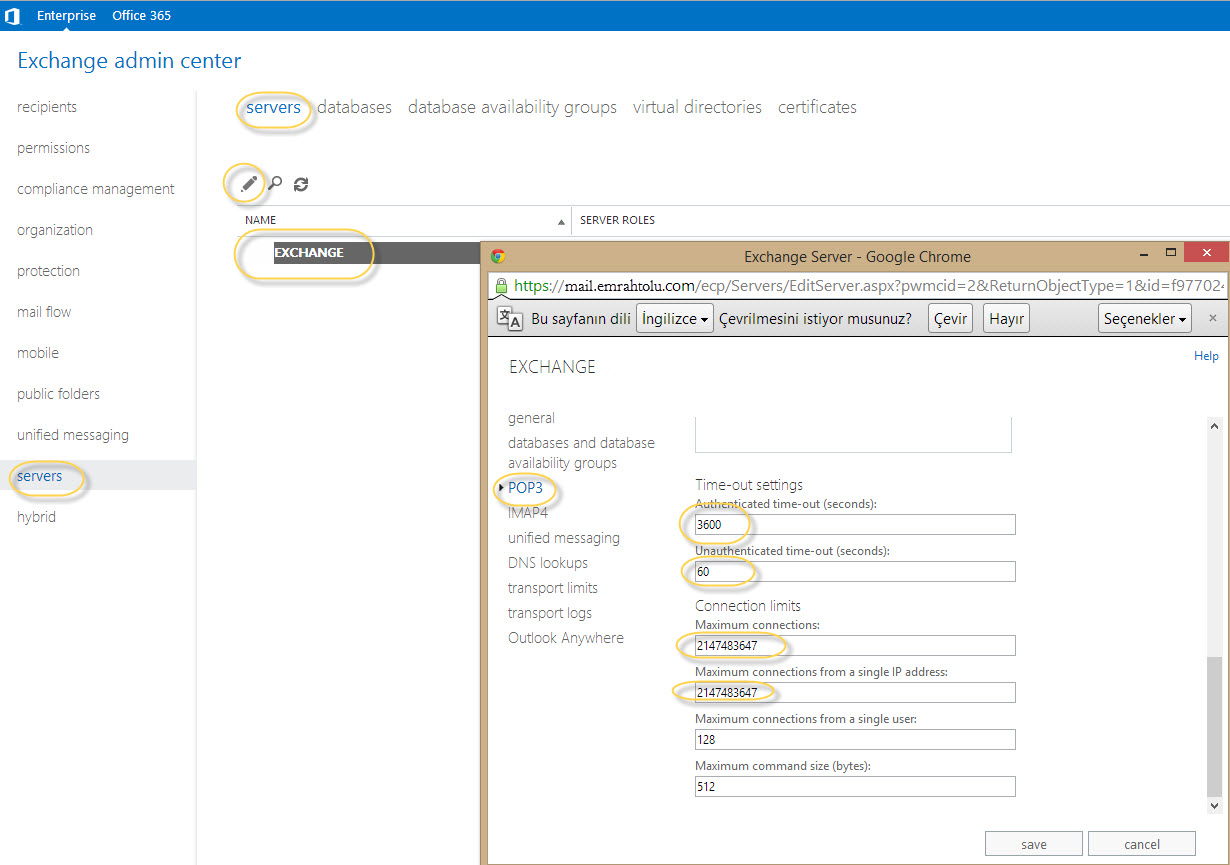The width and height of the screenshot is (1230, 865).
Task: Select databases and database availability groups settings
Action: [x=581, y=453]
